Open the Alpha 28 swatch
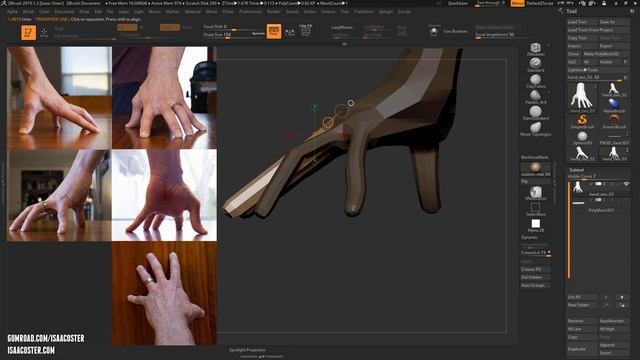The width and height of the screenshot is (640, 360). (535, 225)
